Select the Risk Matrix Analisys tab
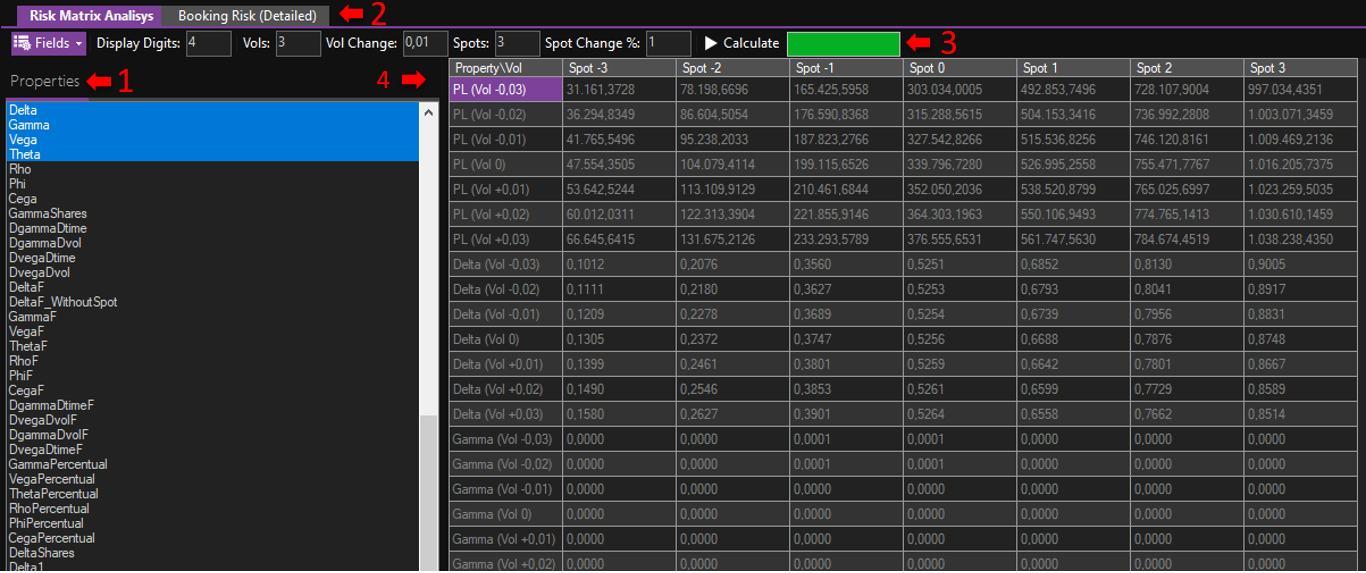This screenshot has height=573, width=1366. (x=90, y=15)
